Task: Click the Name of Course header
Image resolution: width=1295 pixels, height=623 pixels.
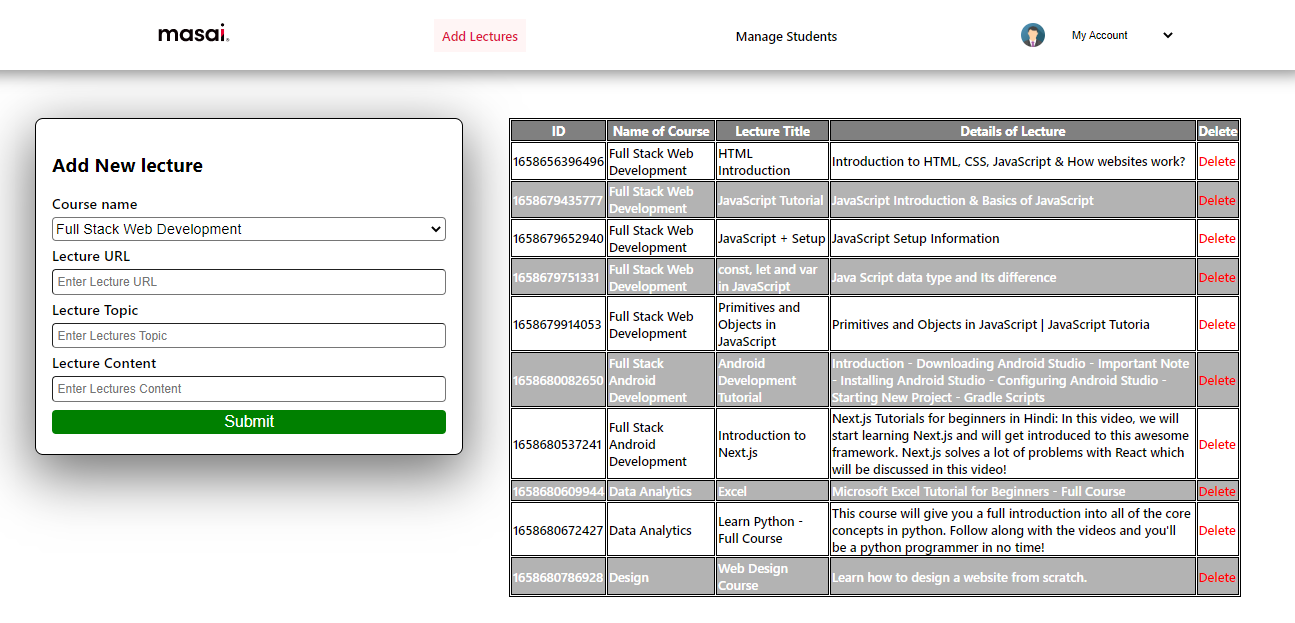Action: point(661,131)
